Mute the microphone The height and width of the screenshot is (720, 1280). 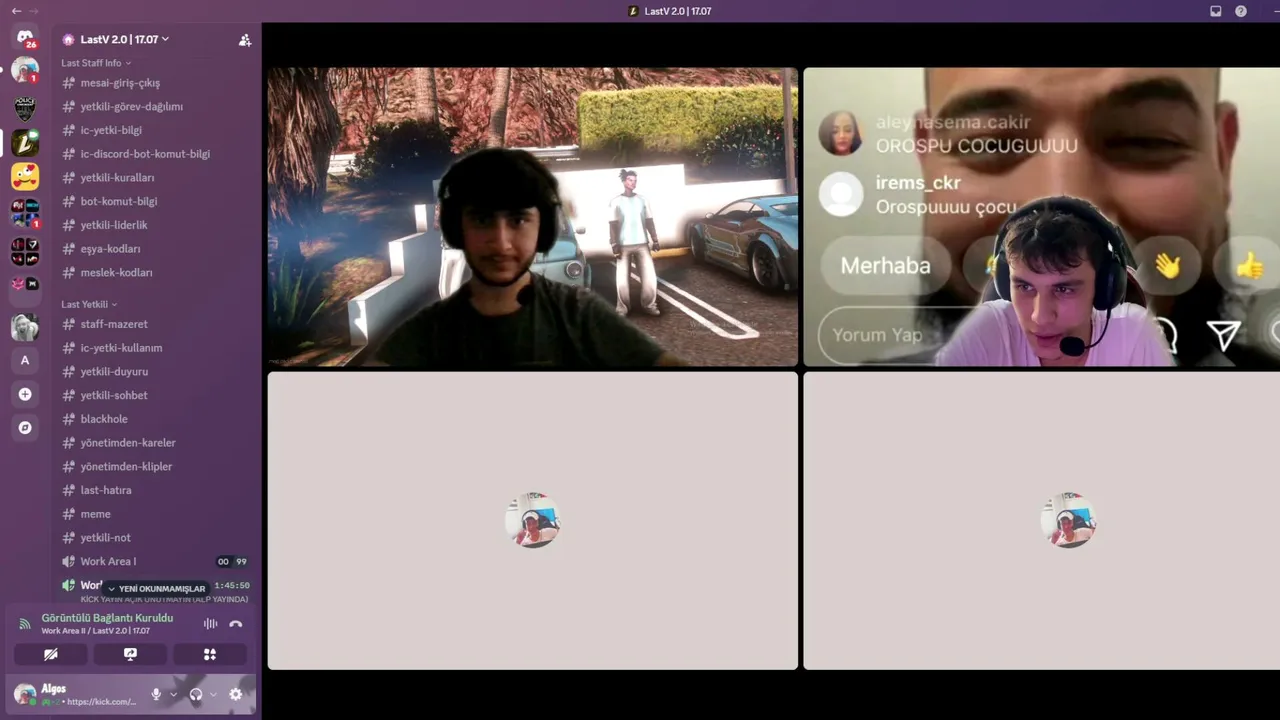coord(156,694)
